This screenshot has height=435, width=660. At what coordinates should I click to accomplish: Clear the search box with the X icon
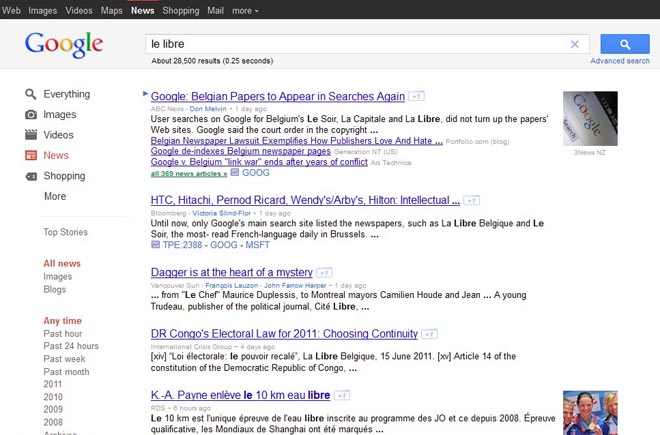pyautogui.click(x=575, y=44)
